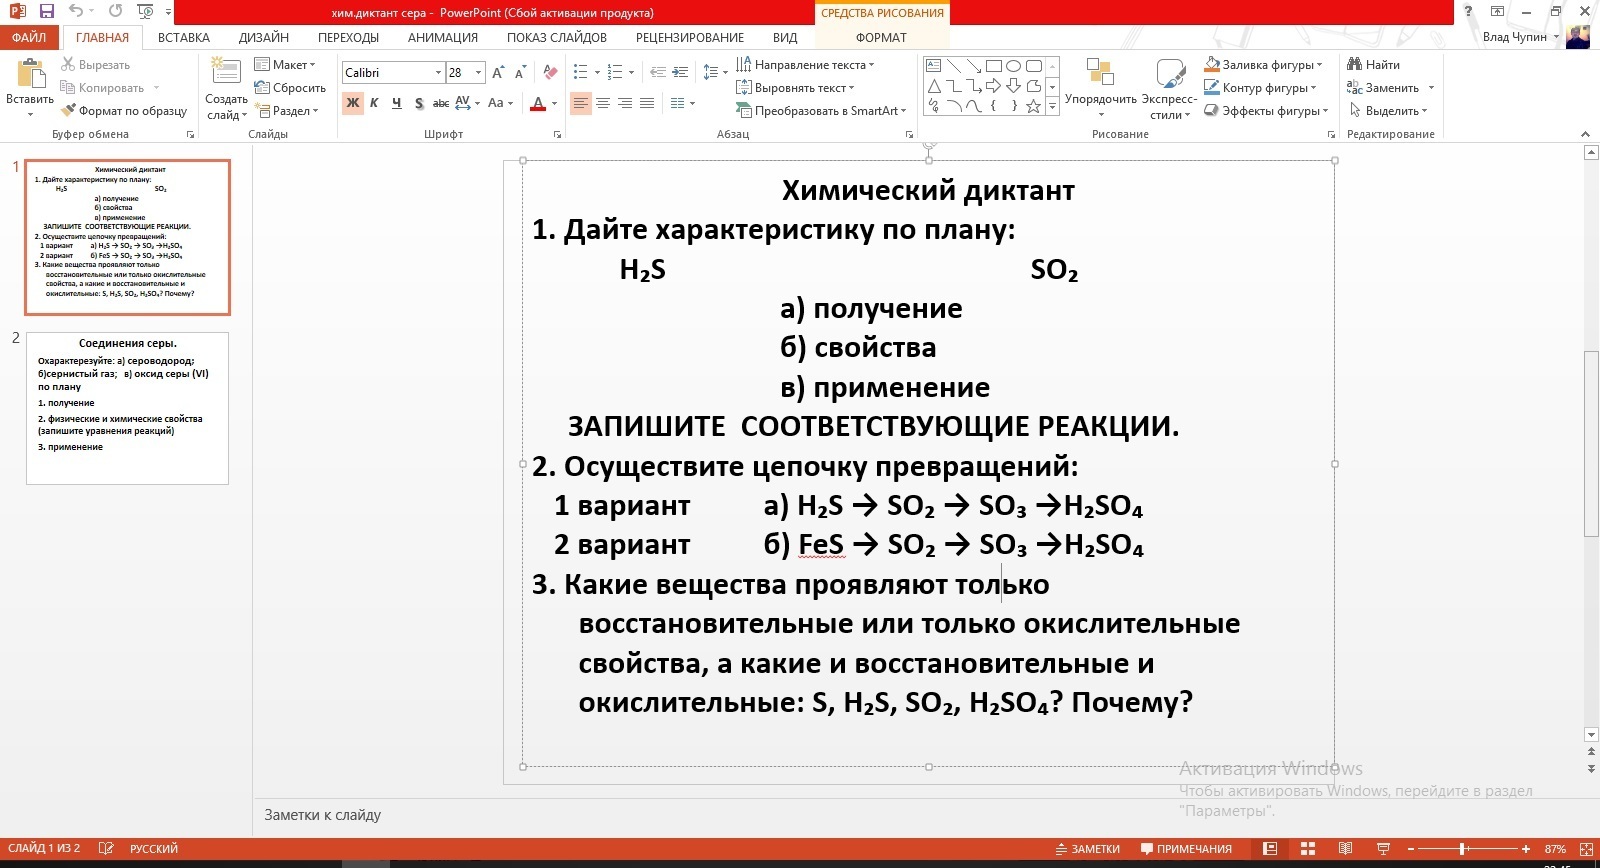Click the Reset slide button
Screen dimensions: 1600x868
pyautogui.click(x=291, y=88)
